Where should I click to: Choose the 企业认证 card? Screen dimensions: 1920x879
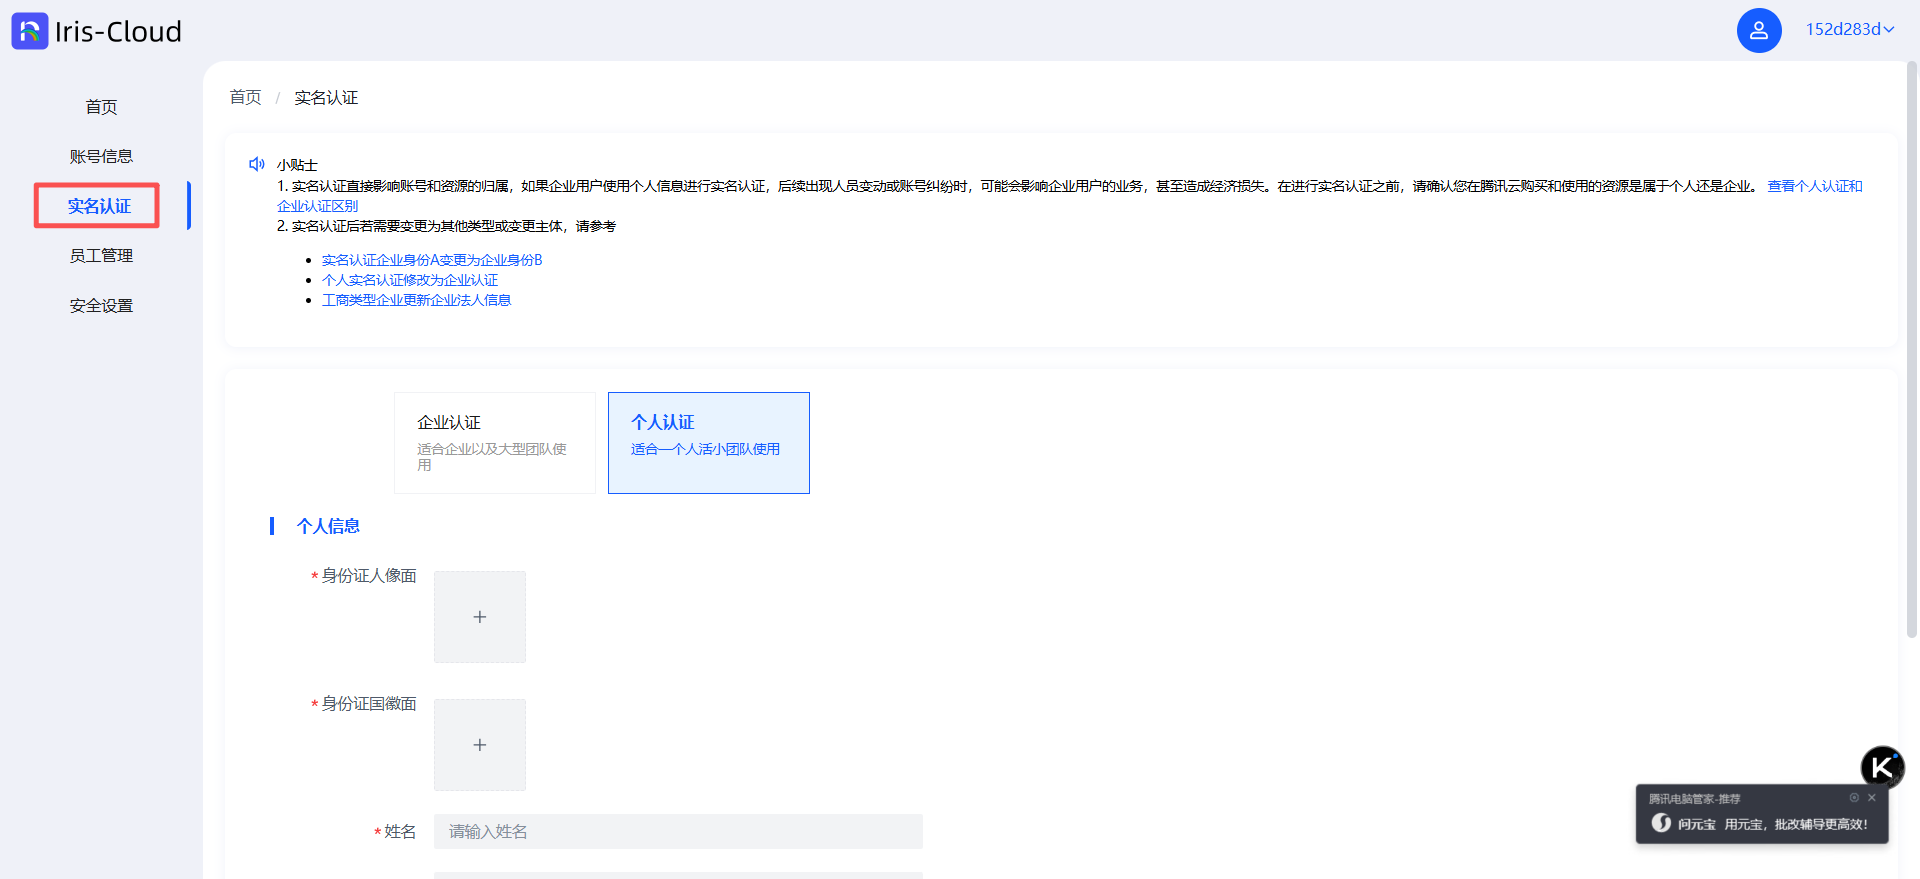coord(495,443)
